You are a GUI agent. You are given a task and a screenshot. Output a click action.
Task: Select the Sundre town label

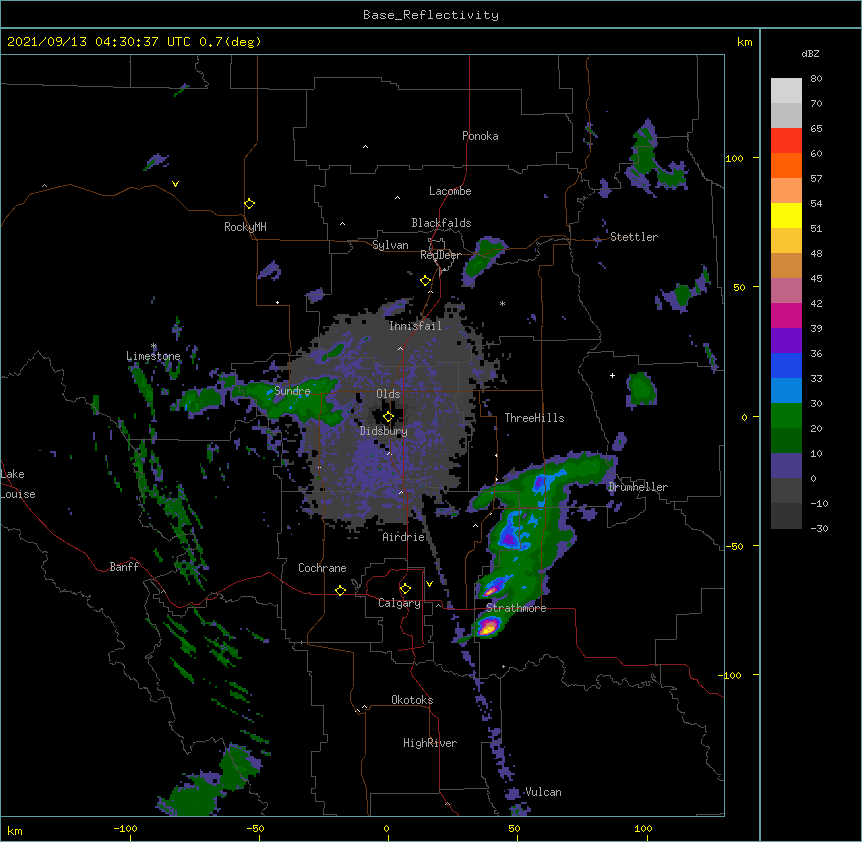292,391
